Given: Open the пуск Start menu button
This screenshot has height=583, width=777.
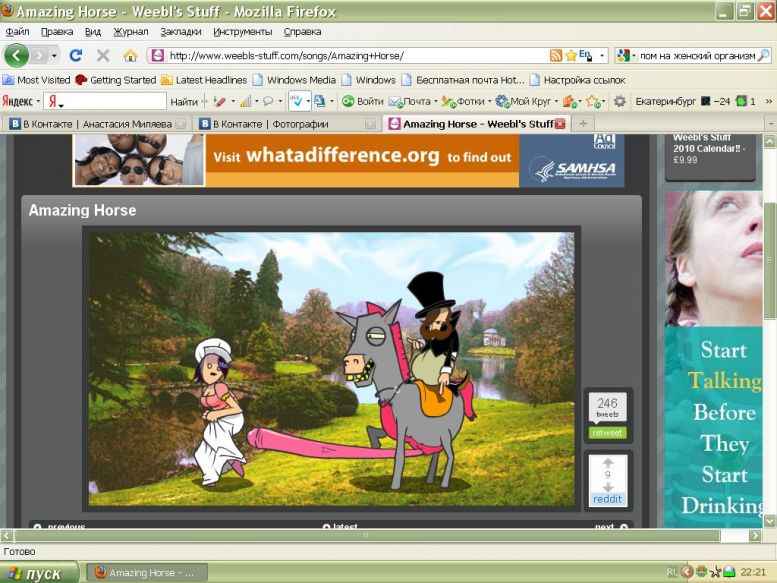Looking at the screenshot, I should pos(40,573).
